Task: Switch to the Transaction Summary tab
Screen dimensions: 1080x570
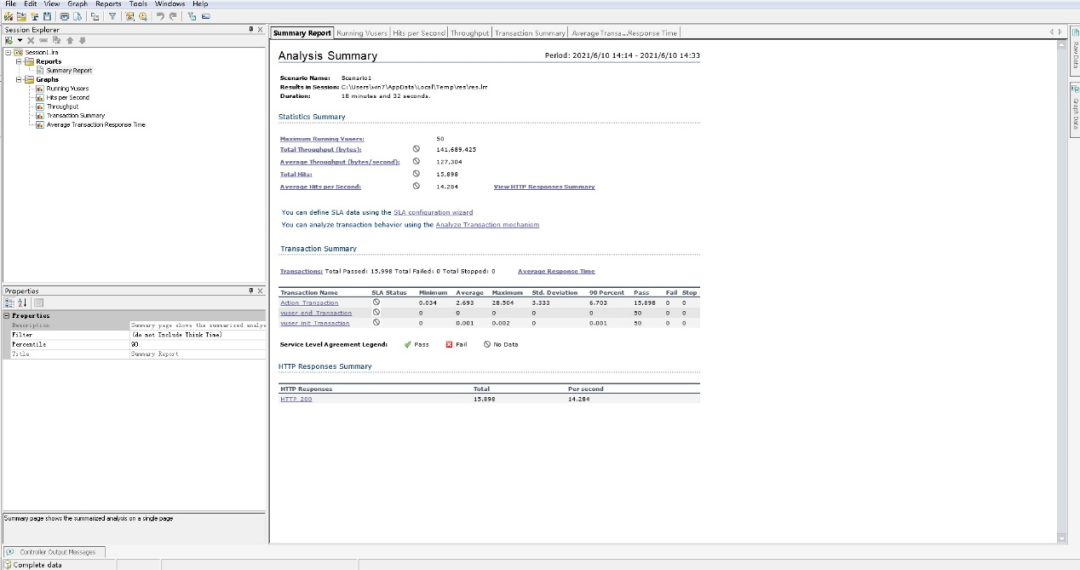Action: pos(530,33)
